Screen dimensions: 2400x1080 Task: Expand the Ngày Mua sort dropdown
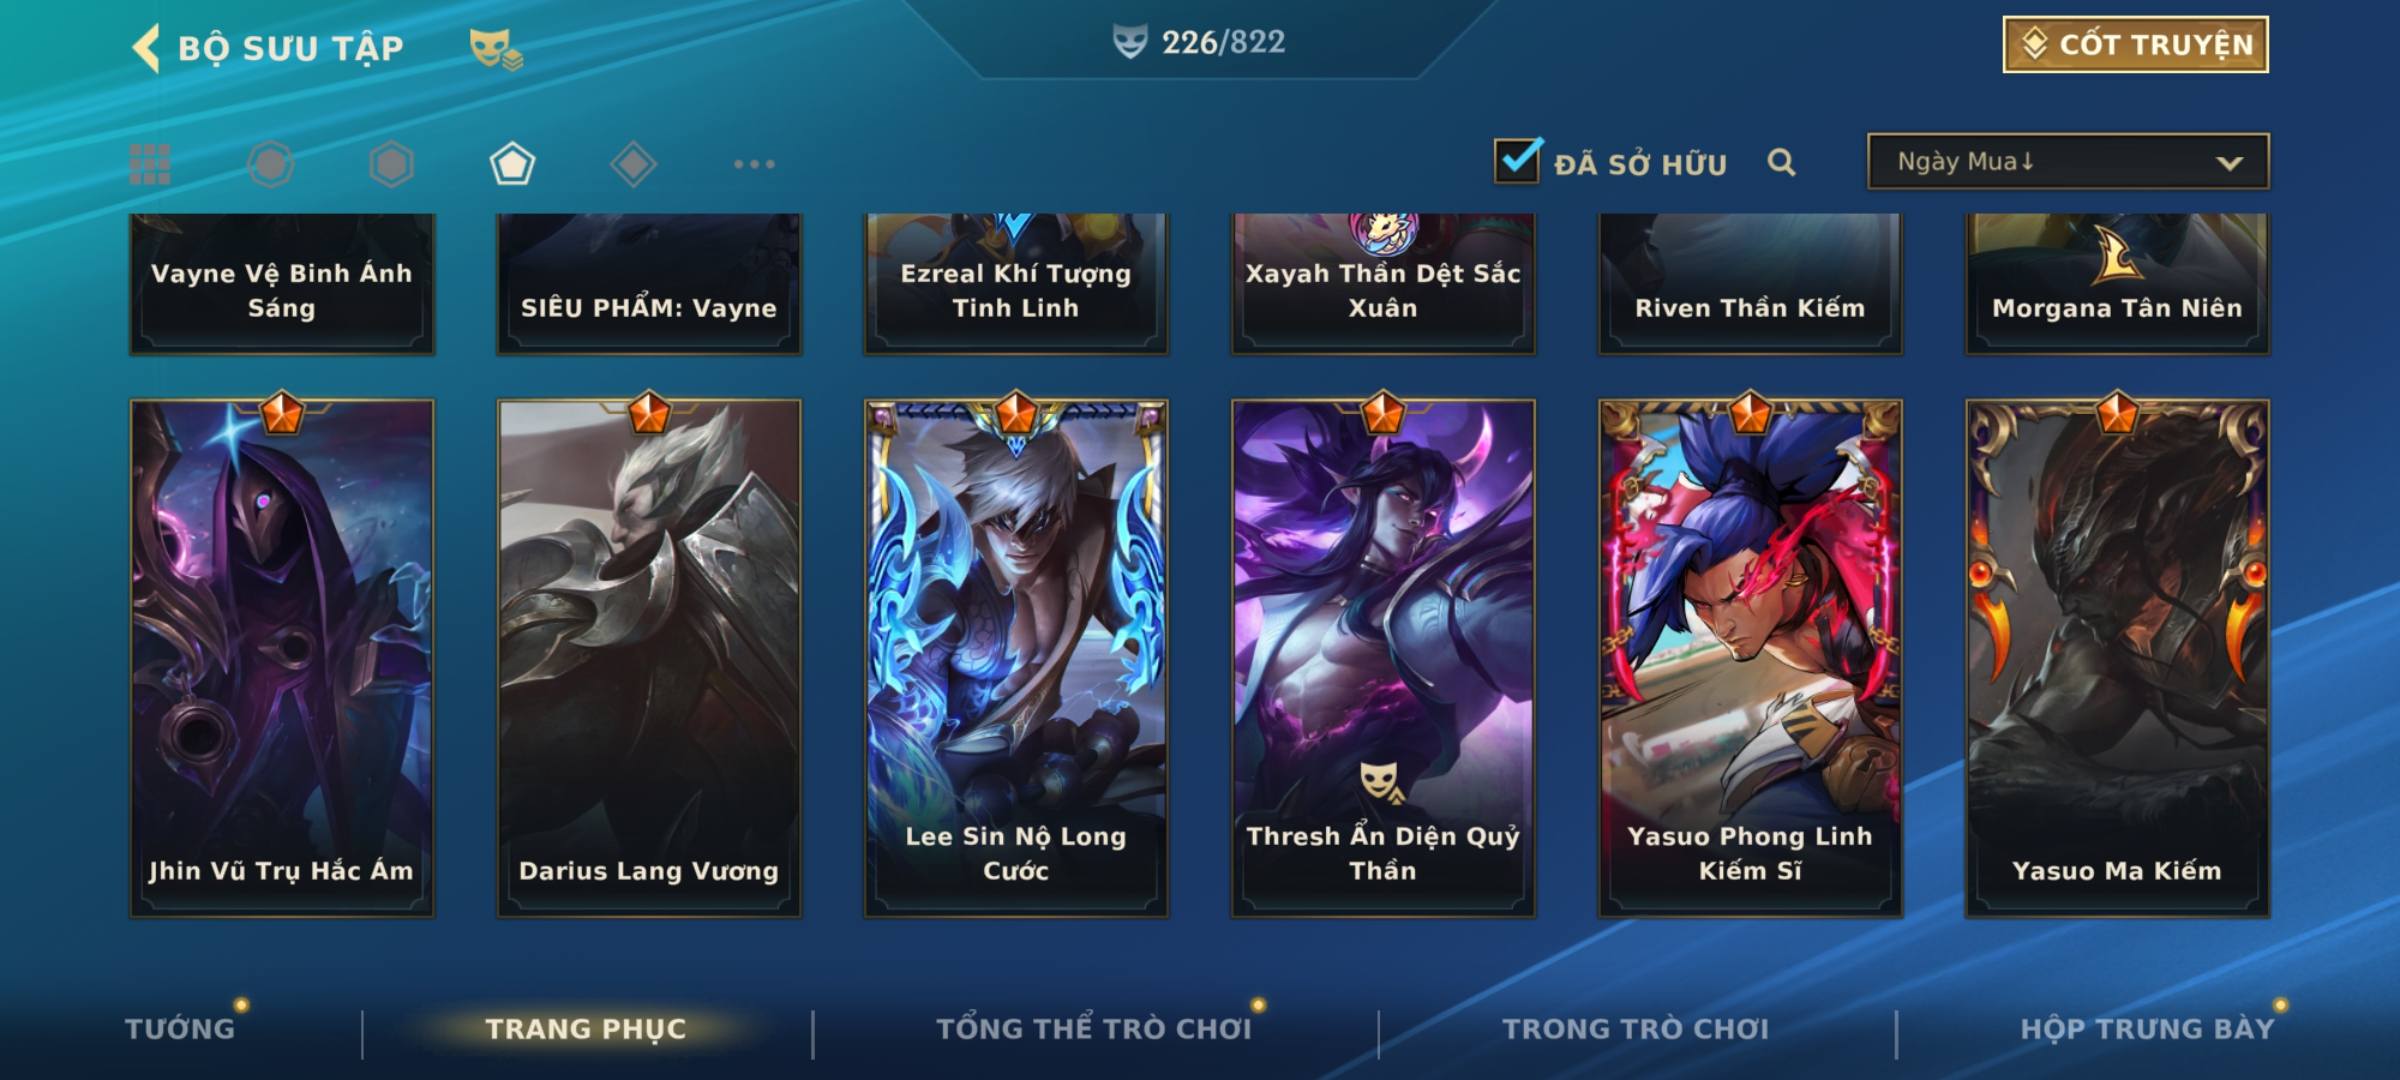click(x=2068, y=161)
